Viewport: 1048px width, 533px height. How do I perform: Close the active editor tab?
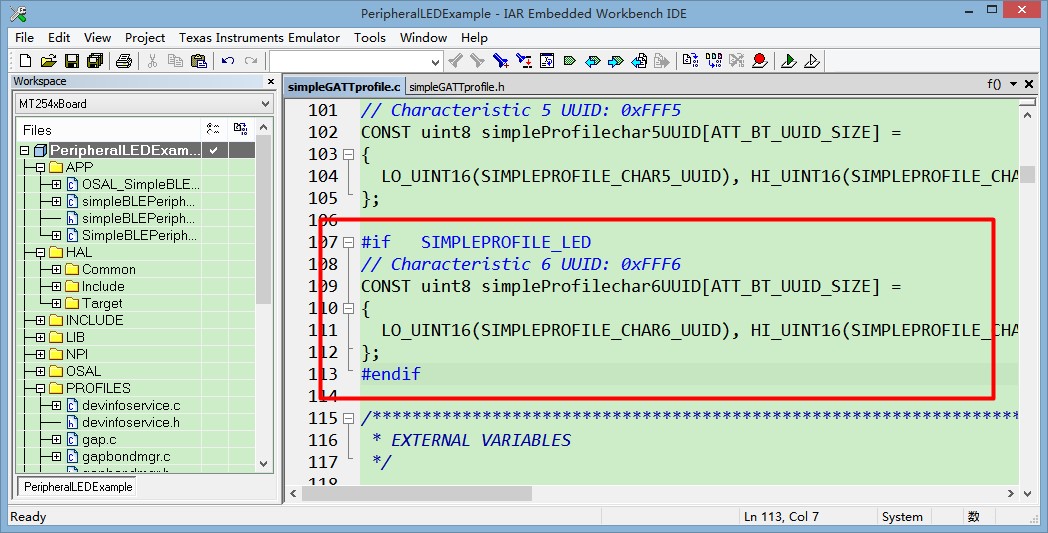point(1029,84)
